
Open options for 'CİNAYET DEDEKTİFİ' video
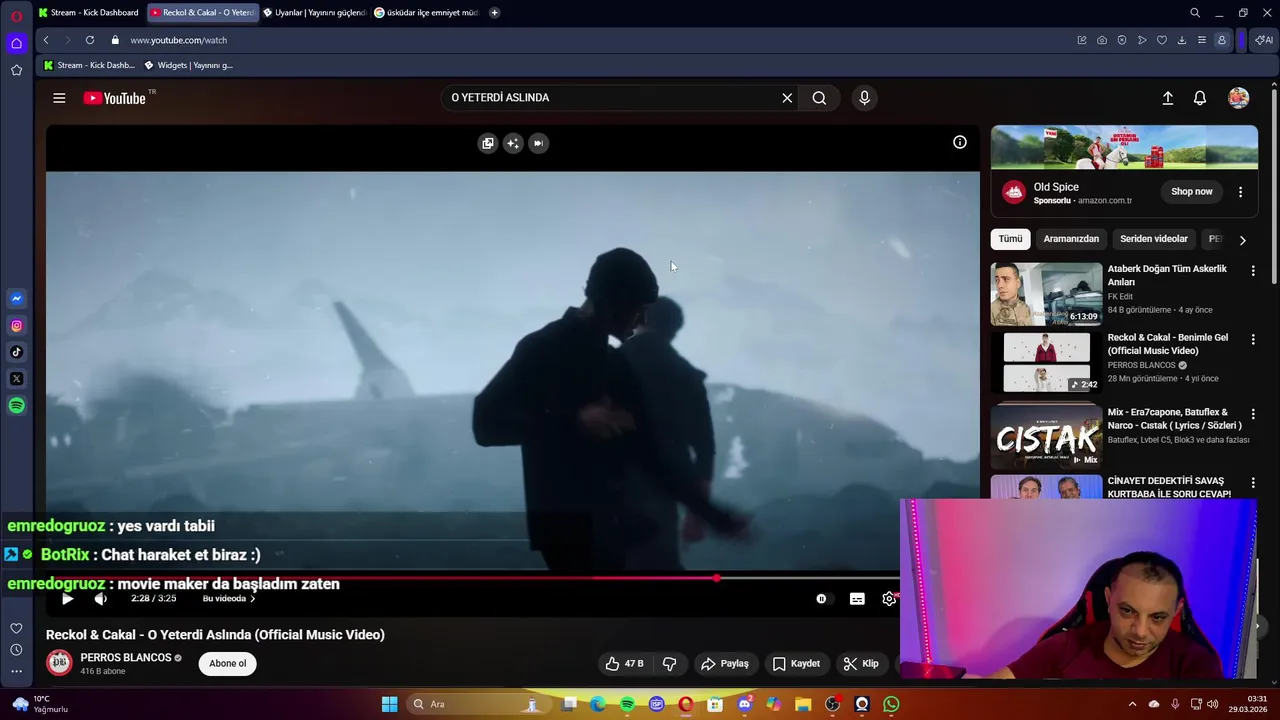1253,483
